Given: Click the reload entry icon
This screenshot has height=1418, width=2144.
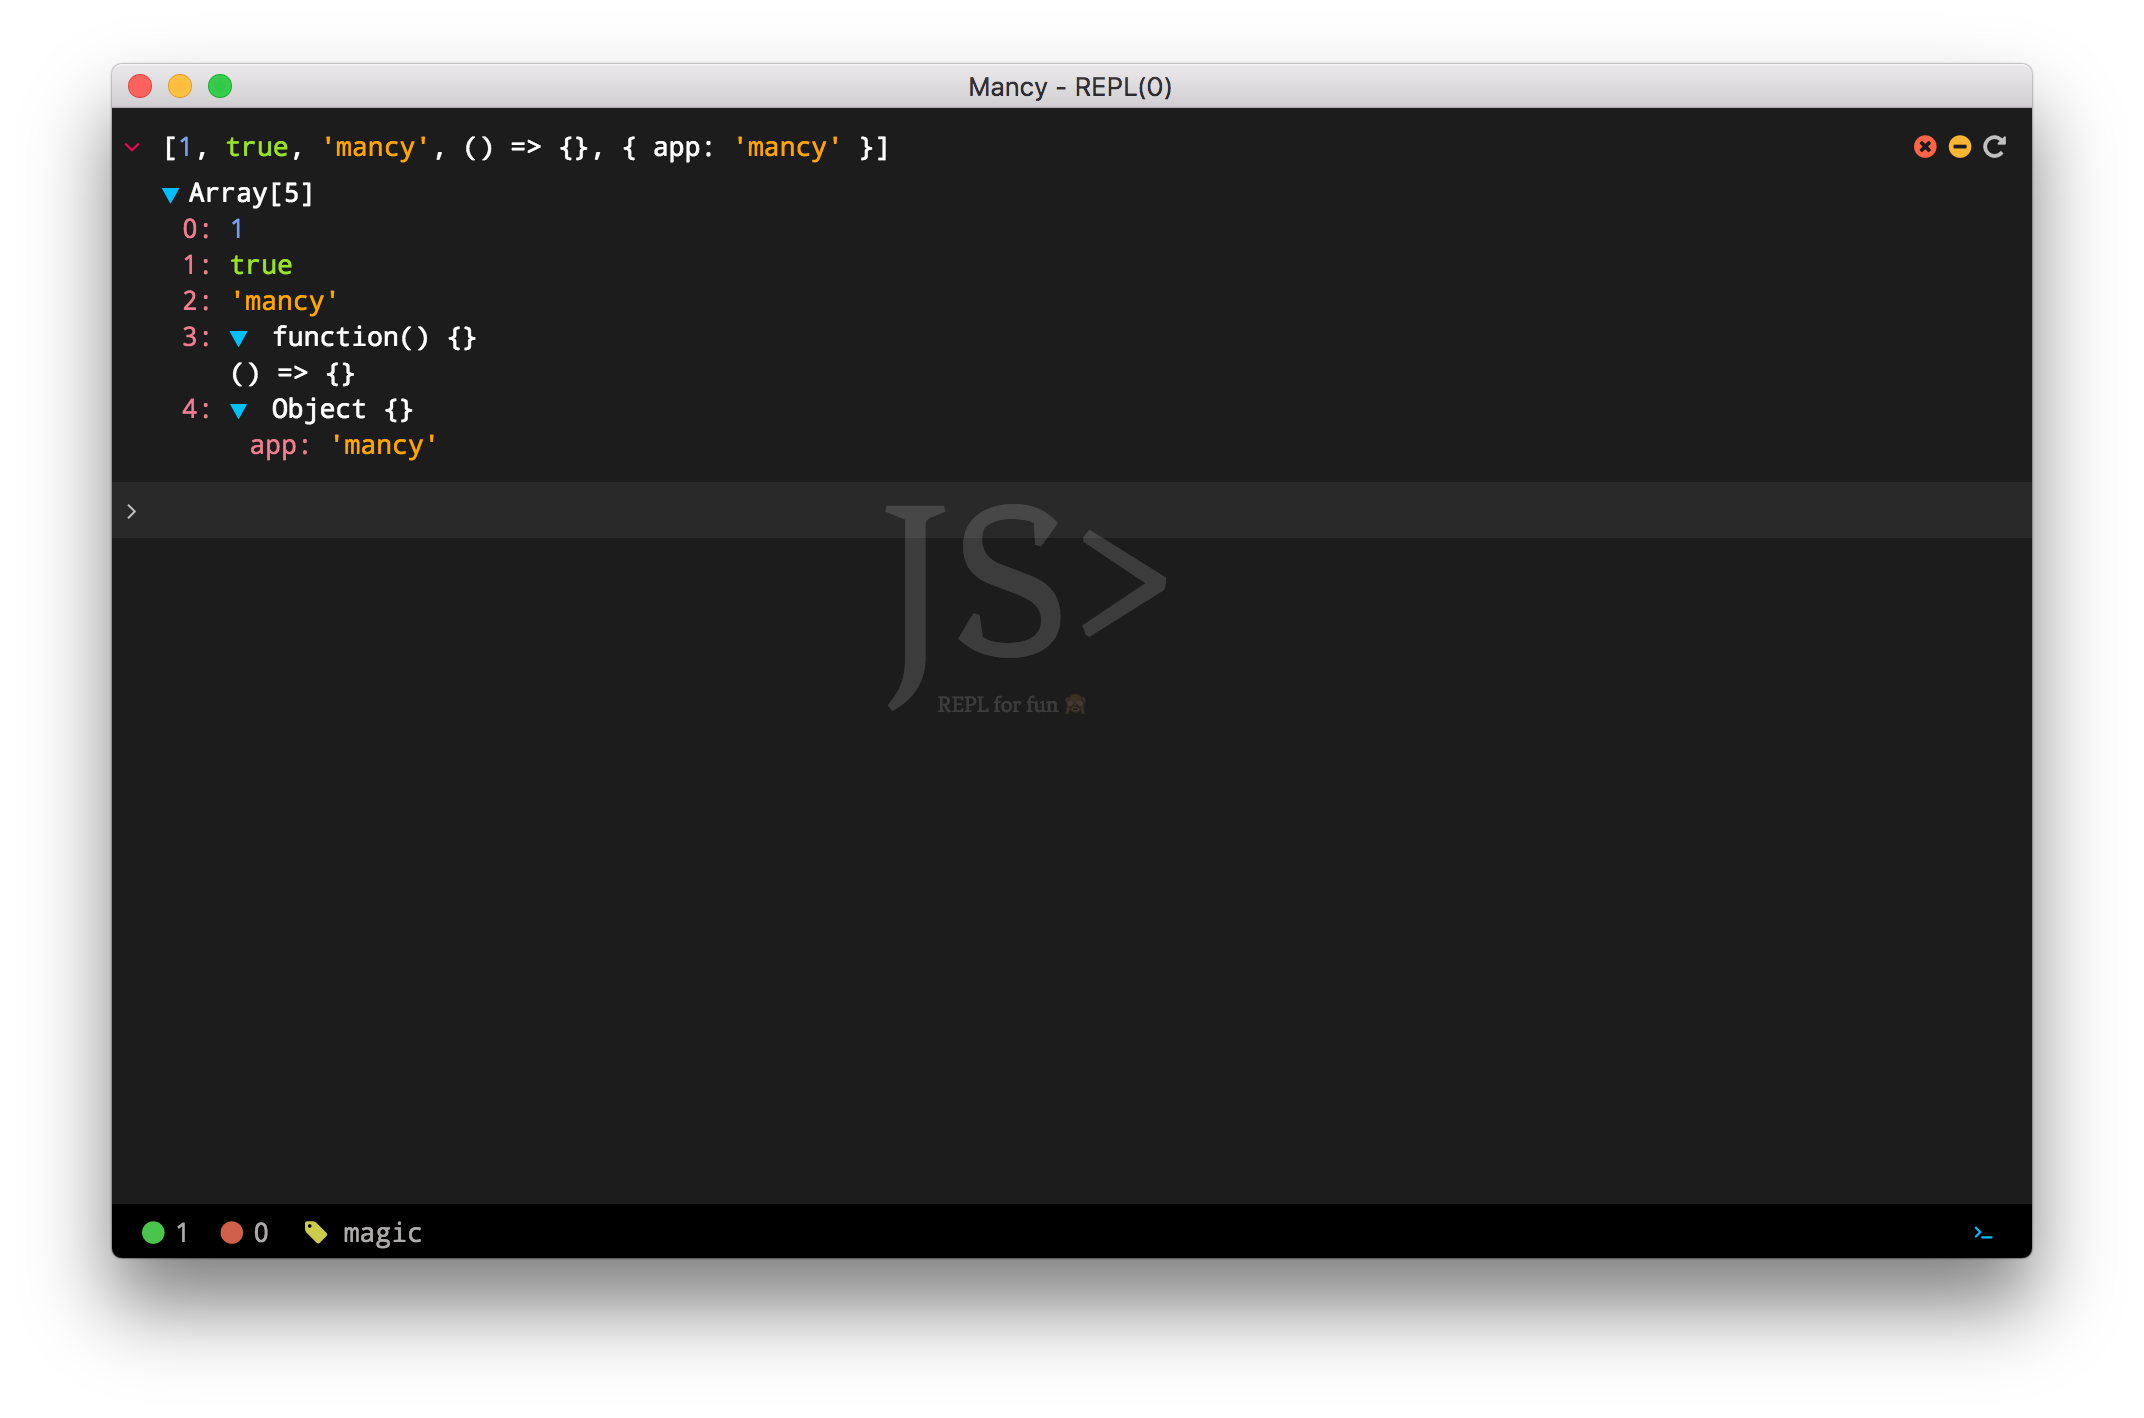Looking at the screenshot, I should click(1995, 147).
